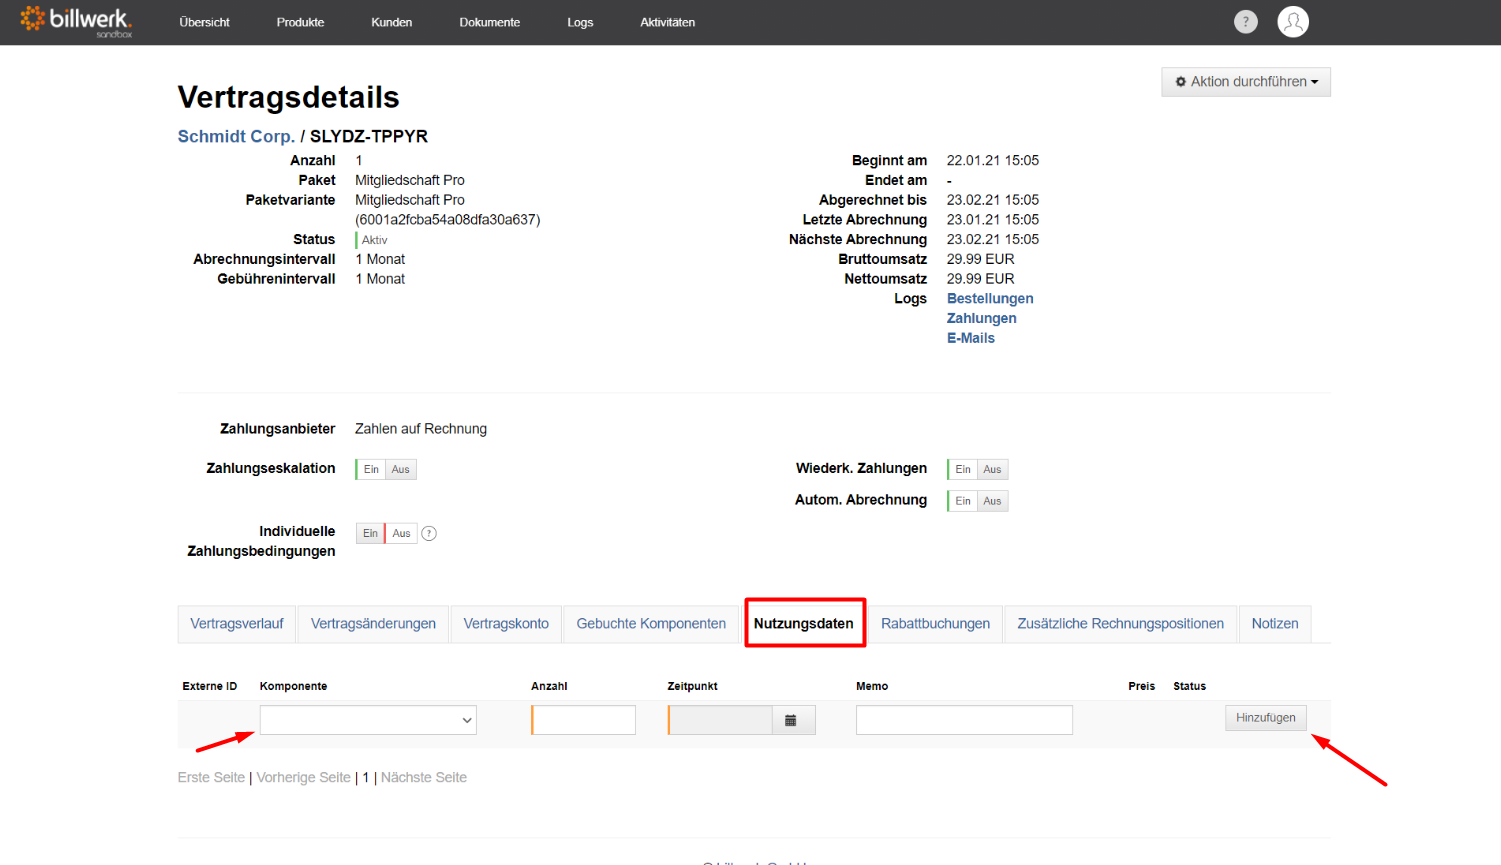
Task: Click the variant ID (6001a2fcba54a08dfa30a637)
Action: tap(448, 220)
